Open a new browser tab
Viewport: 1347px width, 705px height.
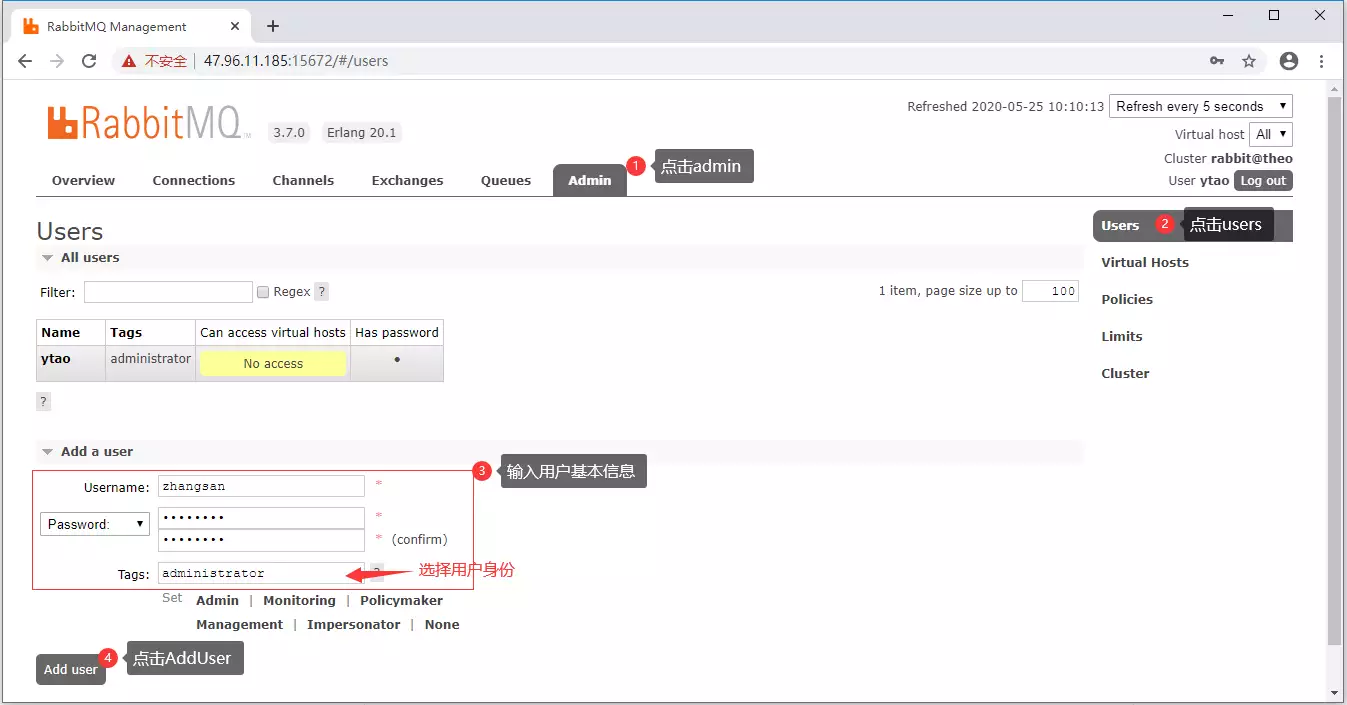[x=273, y=26]
